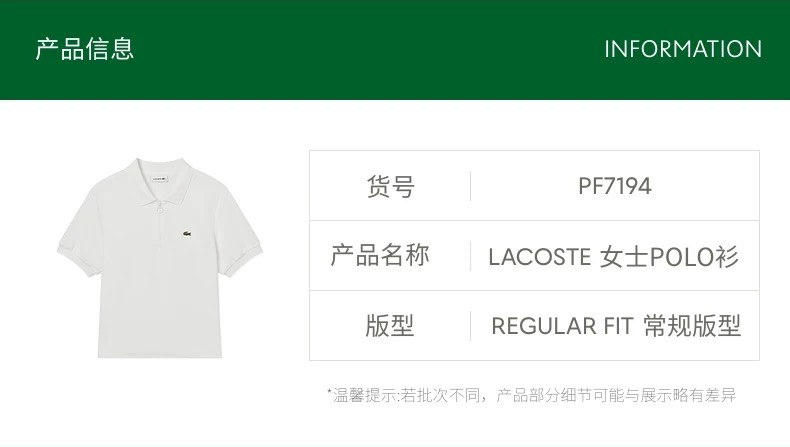Image resolution: width=790 pixels, height=447 pixels.
Task: Click the polo shirt collar
Action: [160, 182]
